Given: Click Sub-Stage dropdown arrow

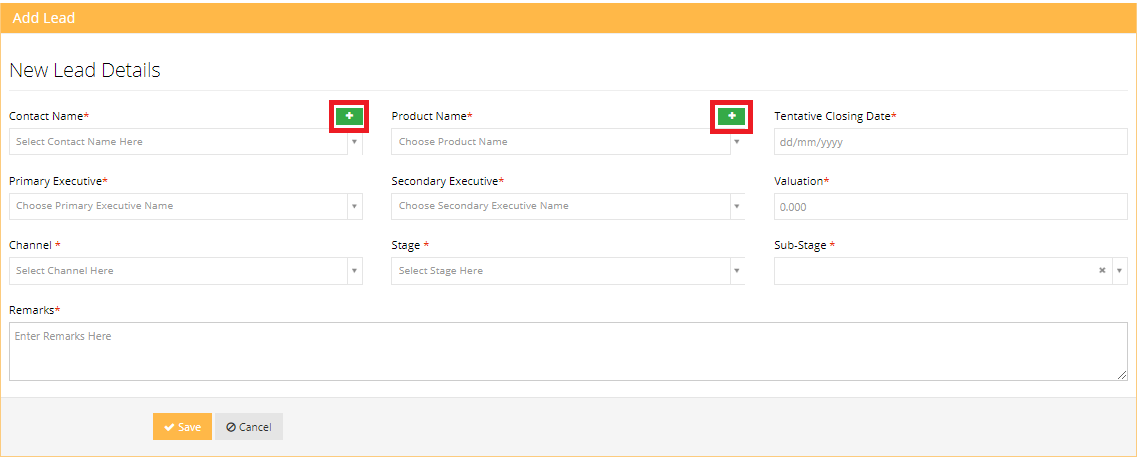Looking at the screenshot, I should (x=1119, y=271).
